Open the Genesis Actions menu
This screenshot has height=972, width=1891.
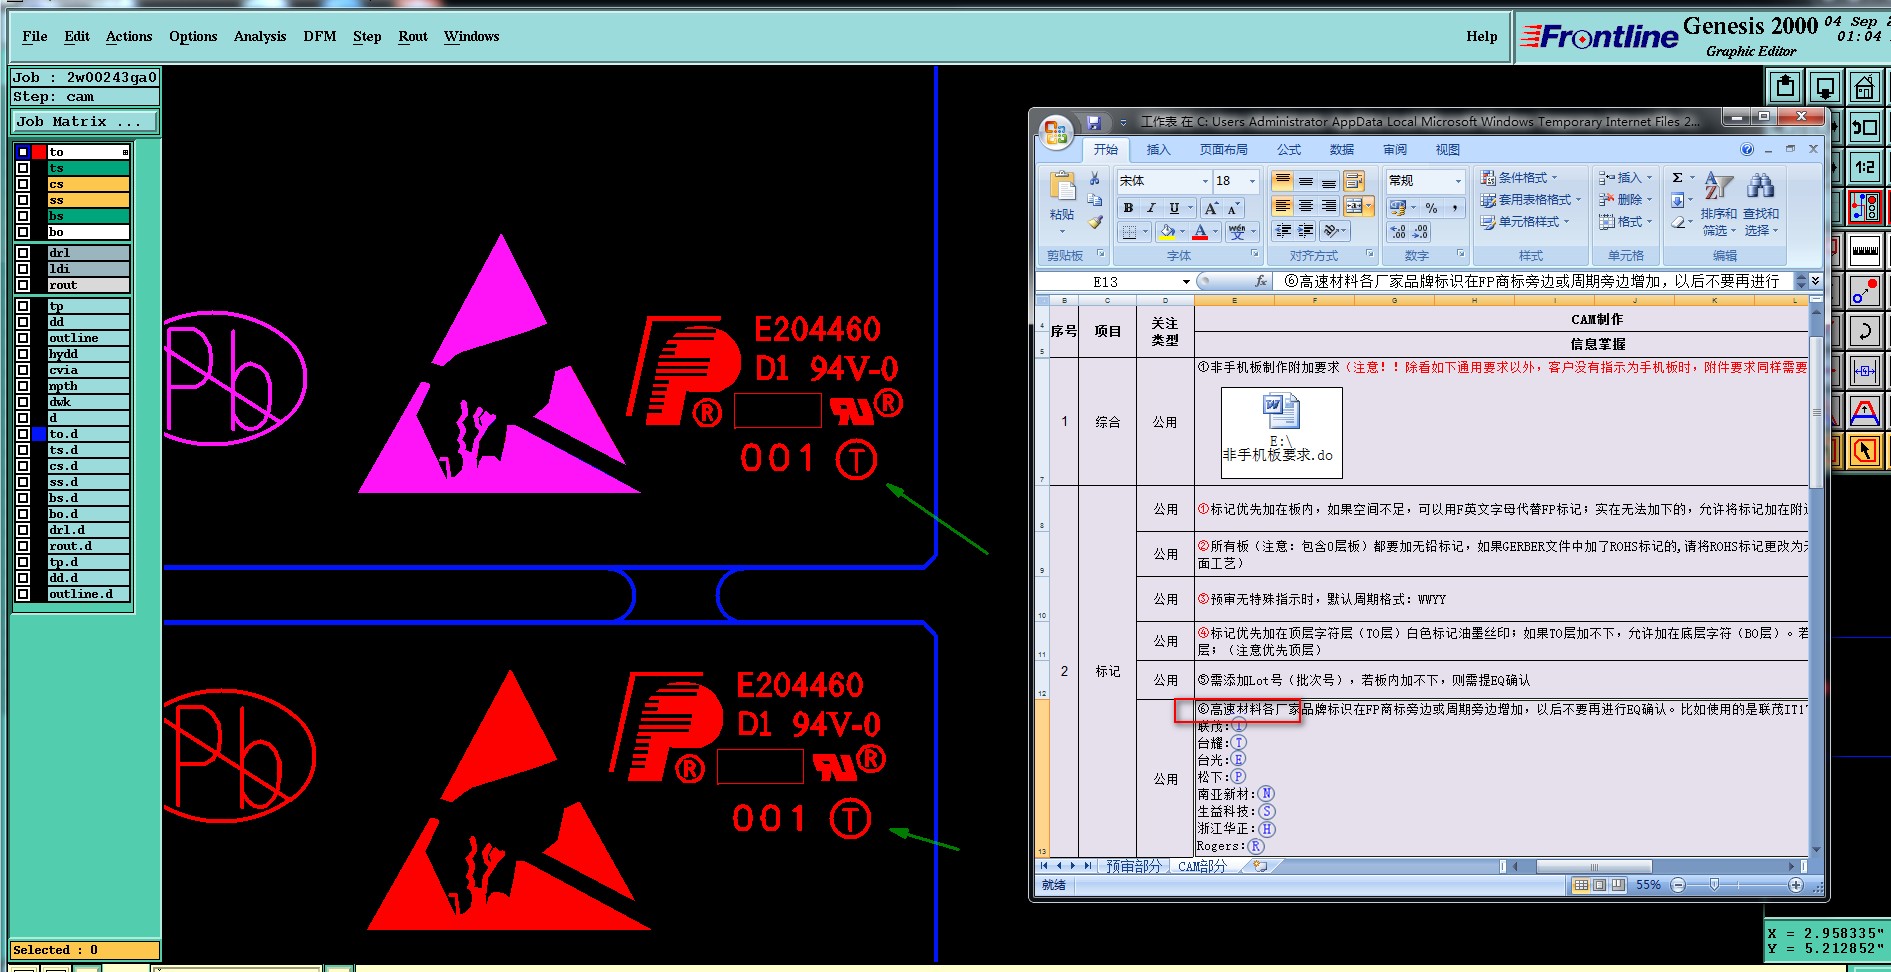click(x=129, y=36)
